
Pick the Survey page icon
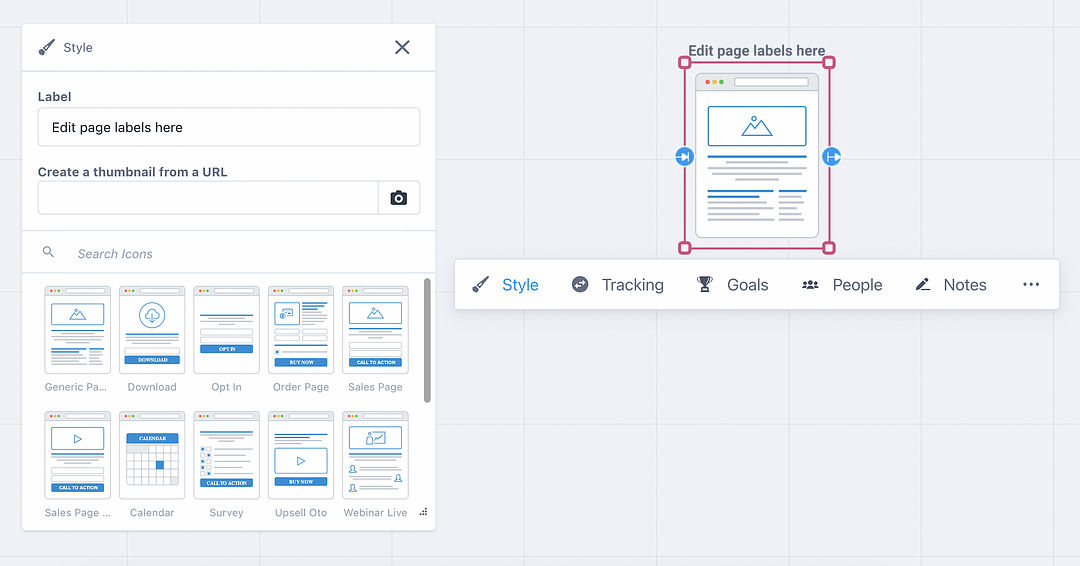click(x=226, y=456)
